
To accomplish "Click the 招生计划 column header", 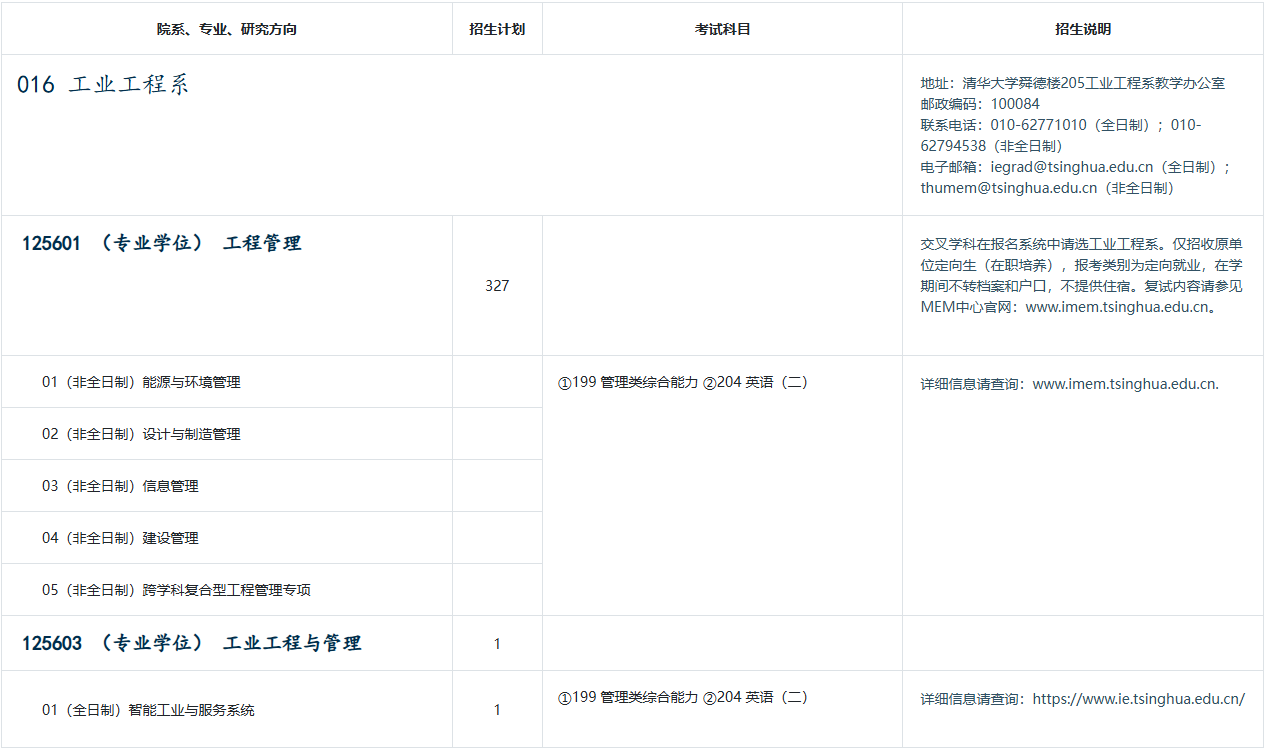I will point(497,29).
